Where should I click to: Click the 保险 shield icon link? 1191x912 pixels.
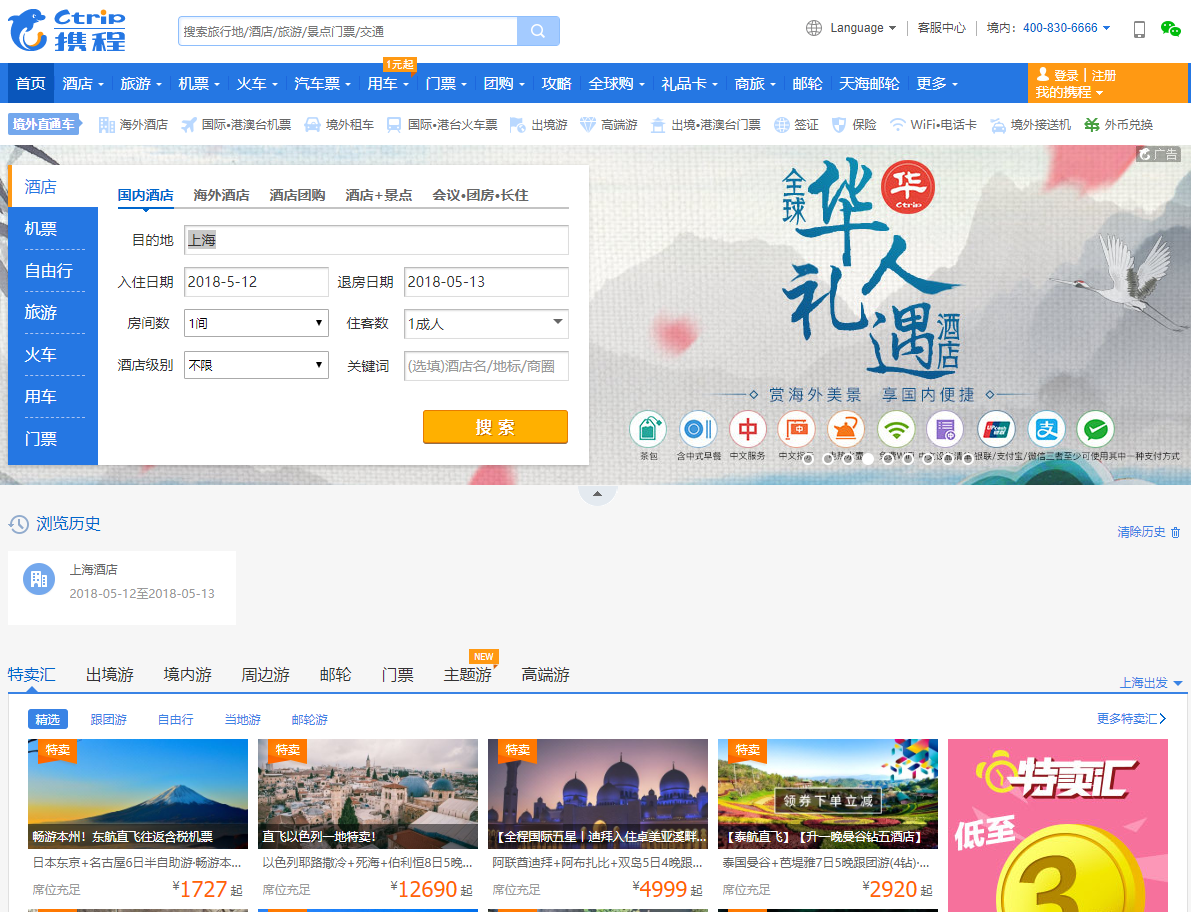tap(840, 125)
